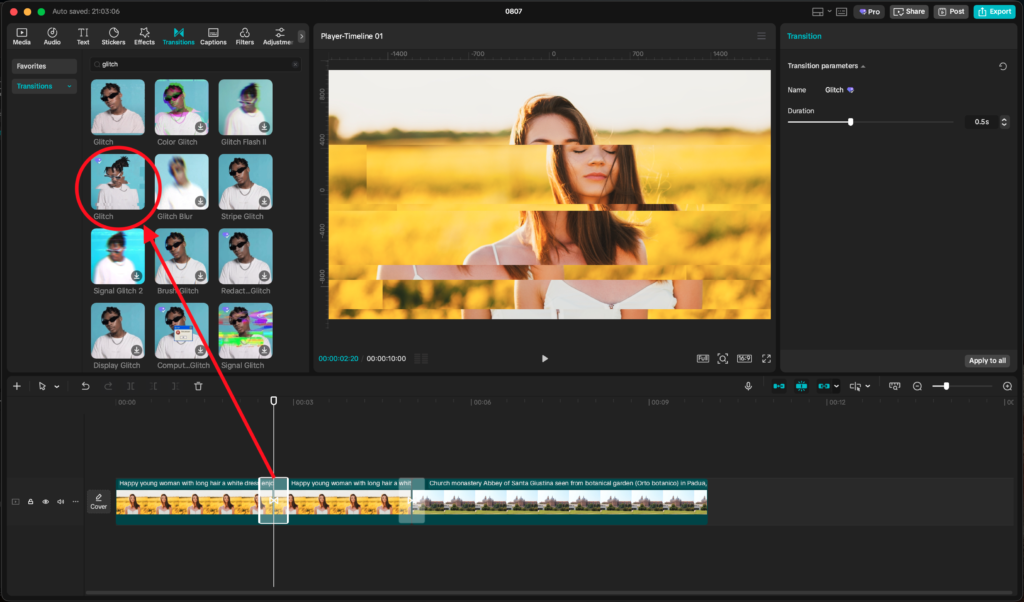This screenshot has width=1024, height=602.
Task: Redo the last action
Action: coord(108,386)
